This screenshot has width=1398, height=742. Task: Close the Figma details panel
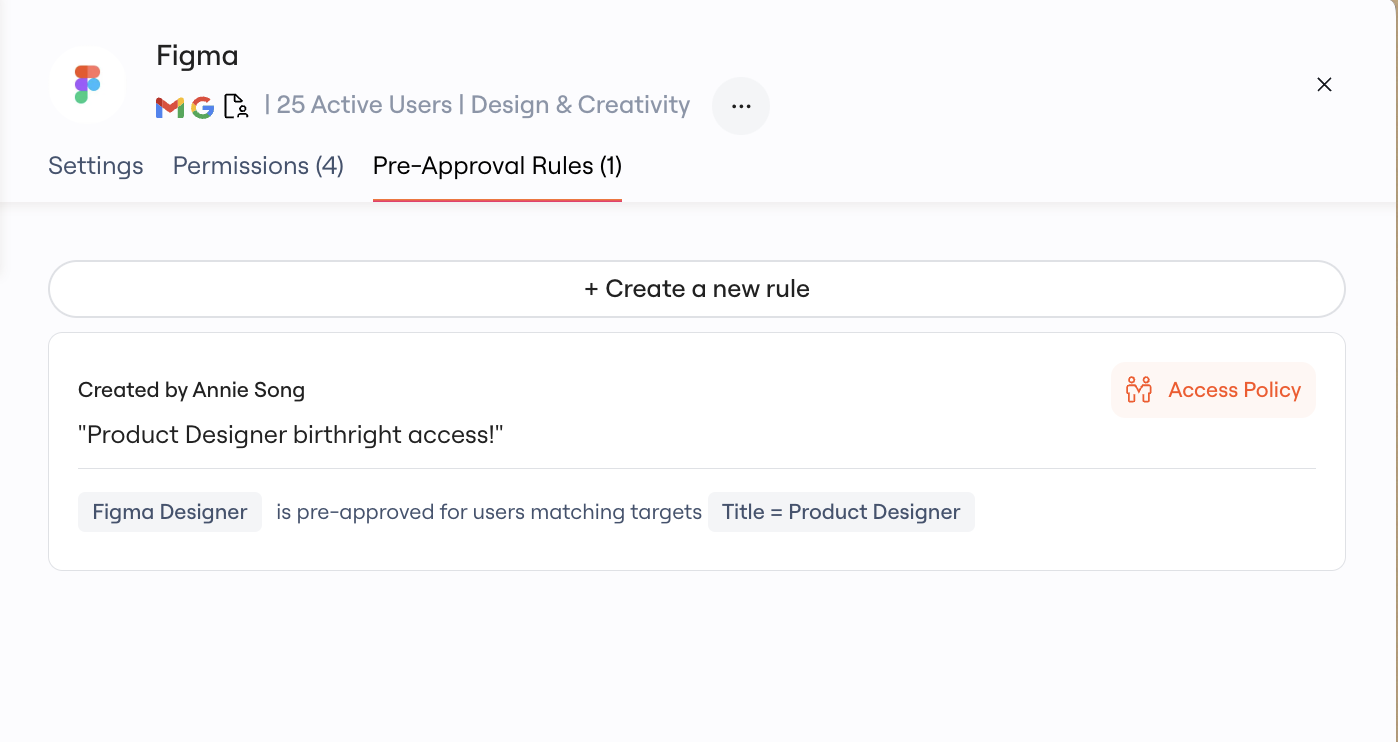1324,85
